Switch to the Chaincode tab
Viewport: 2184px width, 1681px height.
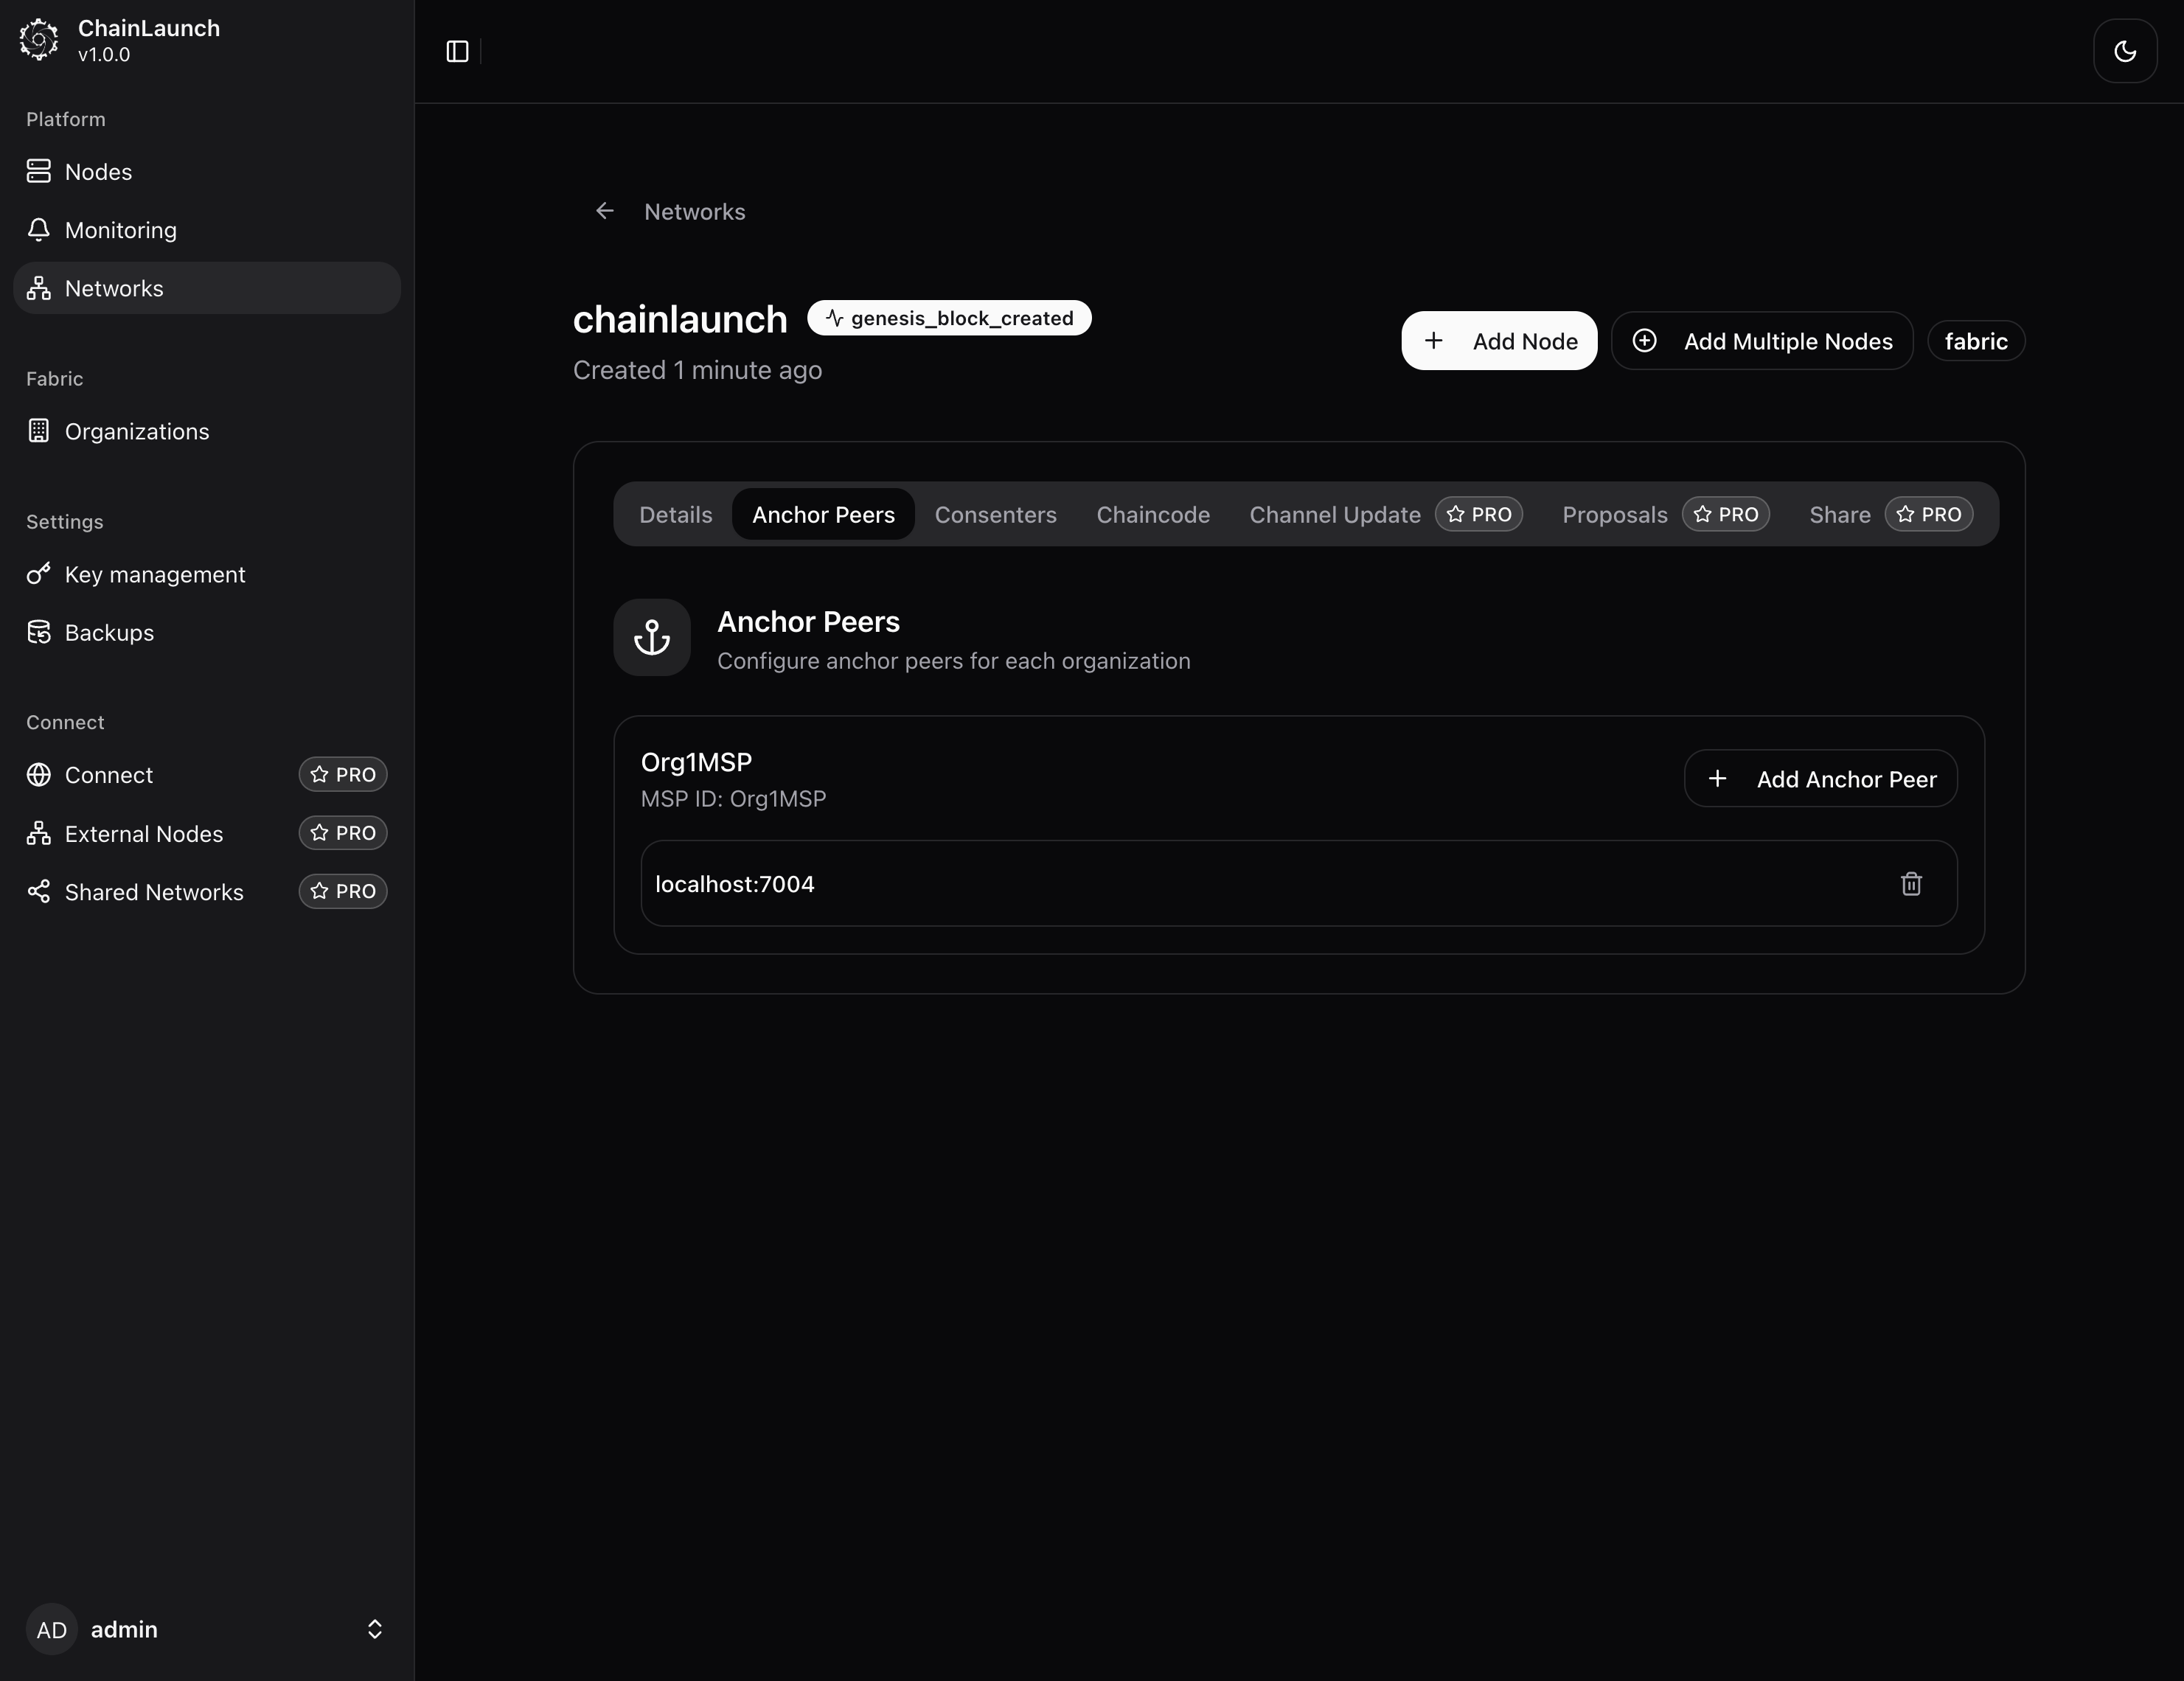[1152, 515]
